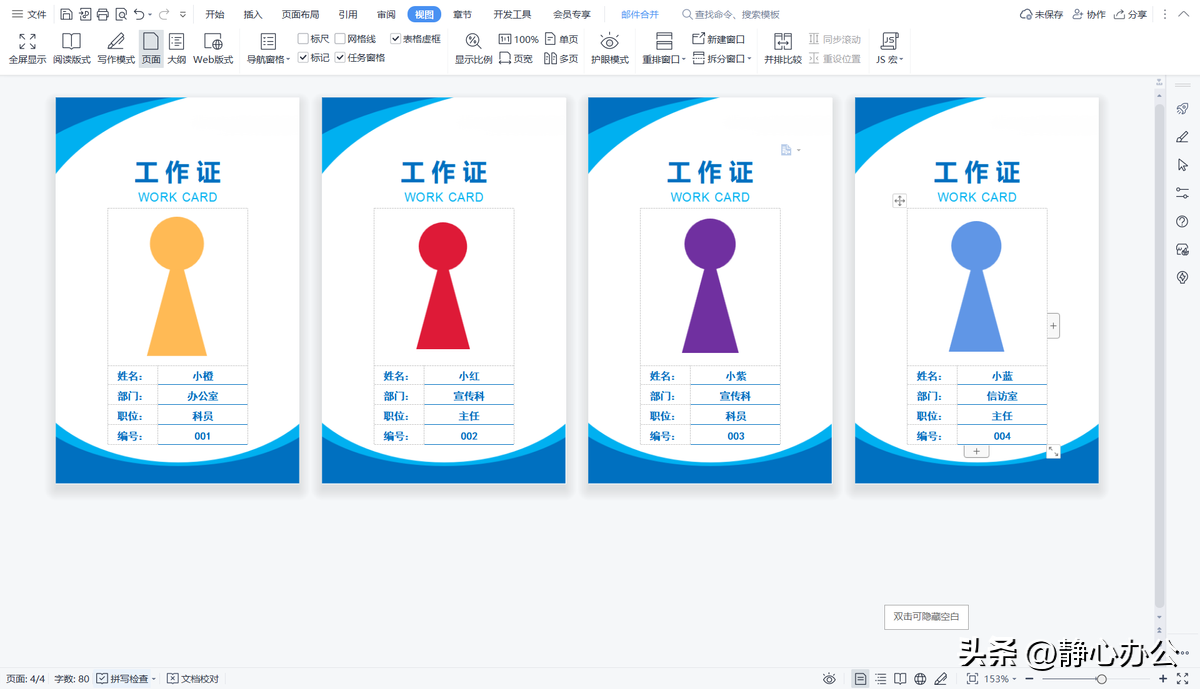Open settings sliders icon in right sidebar

(x=1182, y=193)
